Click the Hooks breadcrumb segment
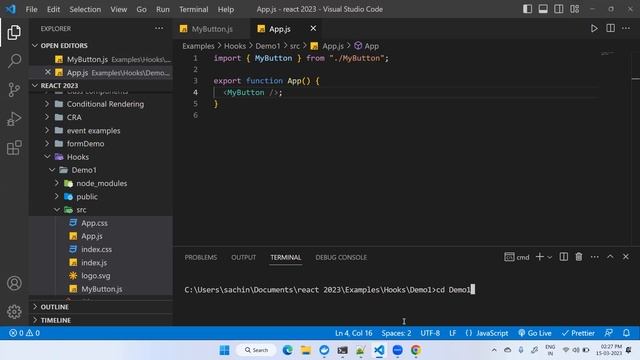The image size is (640, 360). pos(235,46)
